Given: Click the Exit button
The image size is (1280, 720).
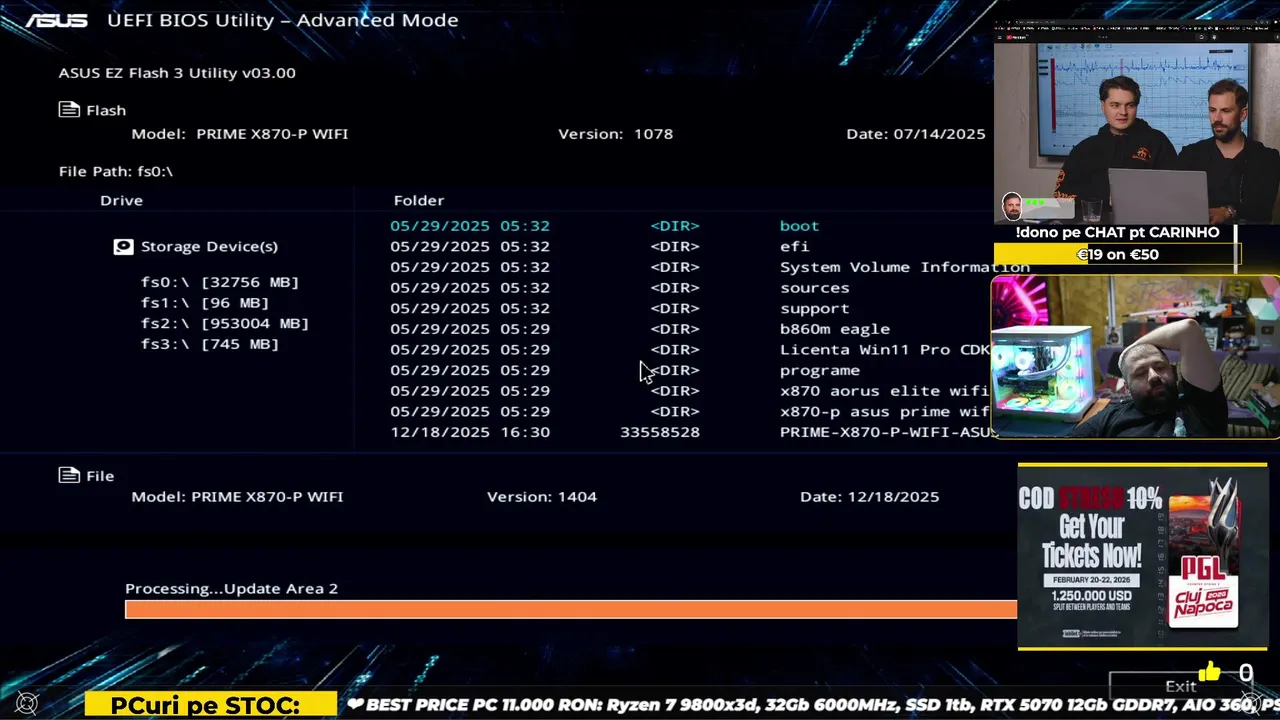Looking at the screenshot, I should tap(1181, 686).
